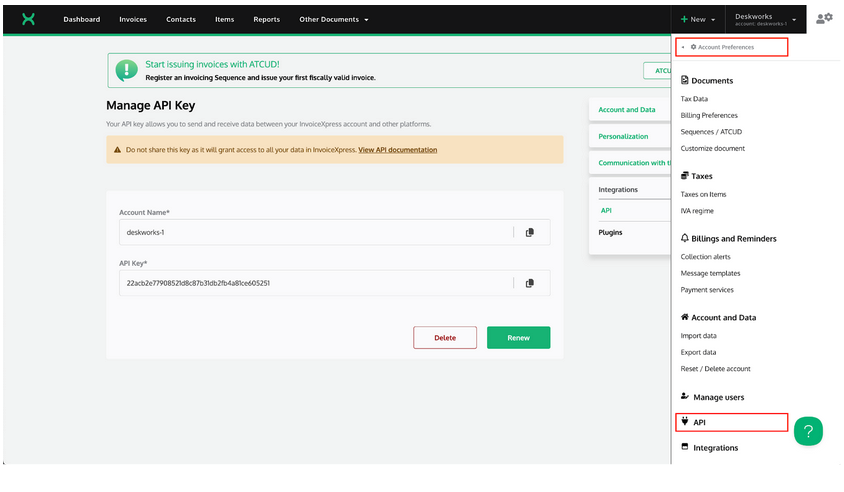Select the Integrations section tab
Viewport: 844px width, 492px height.
(618, 189)
